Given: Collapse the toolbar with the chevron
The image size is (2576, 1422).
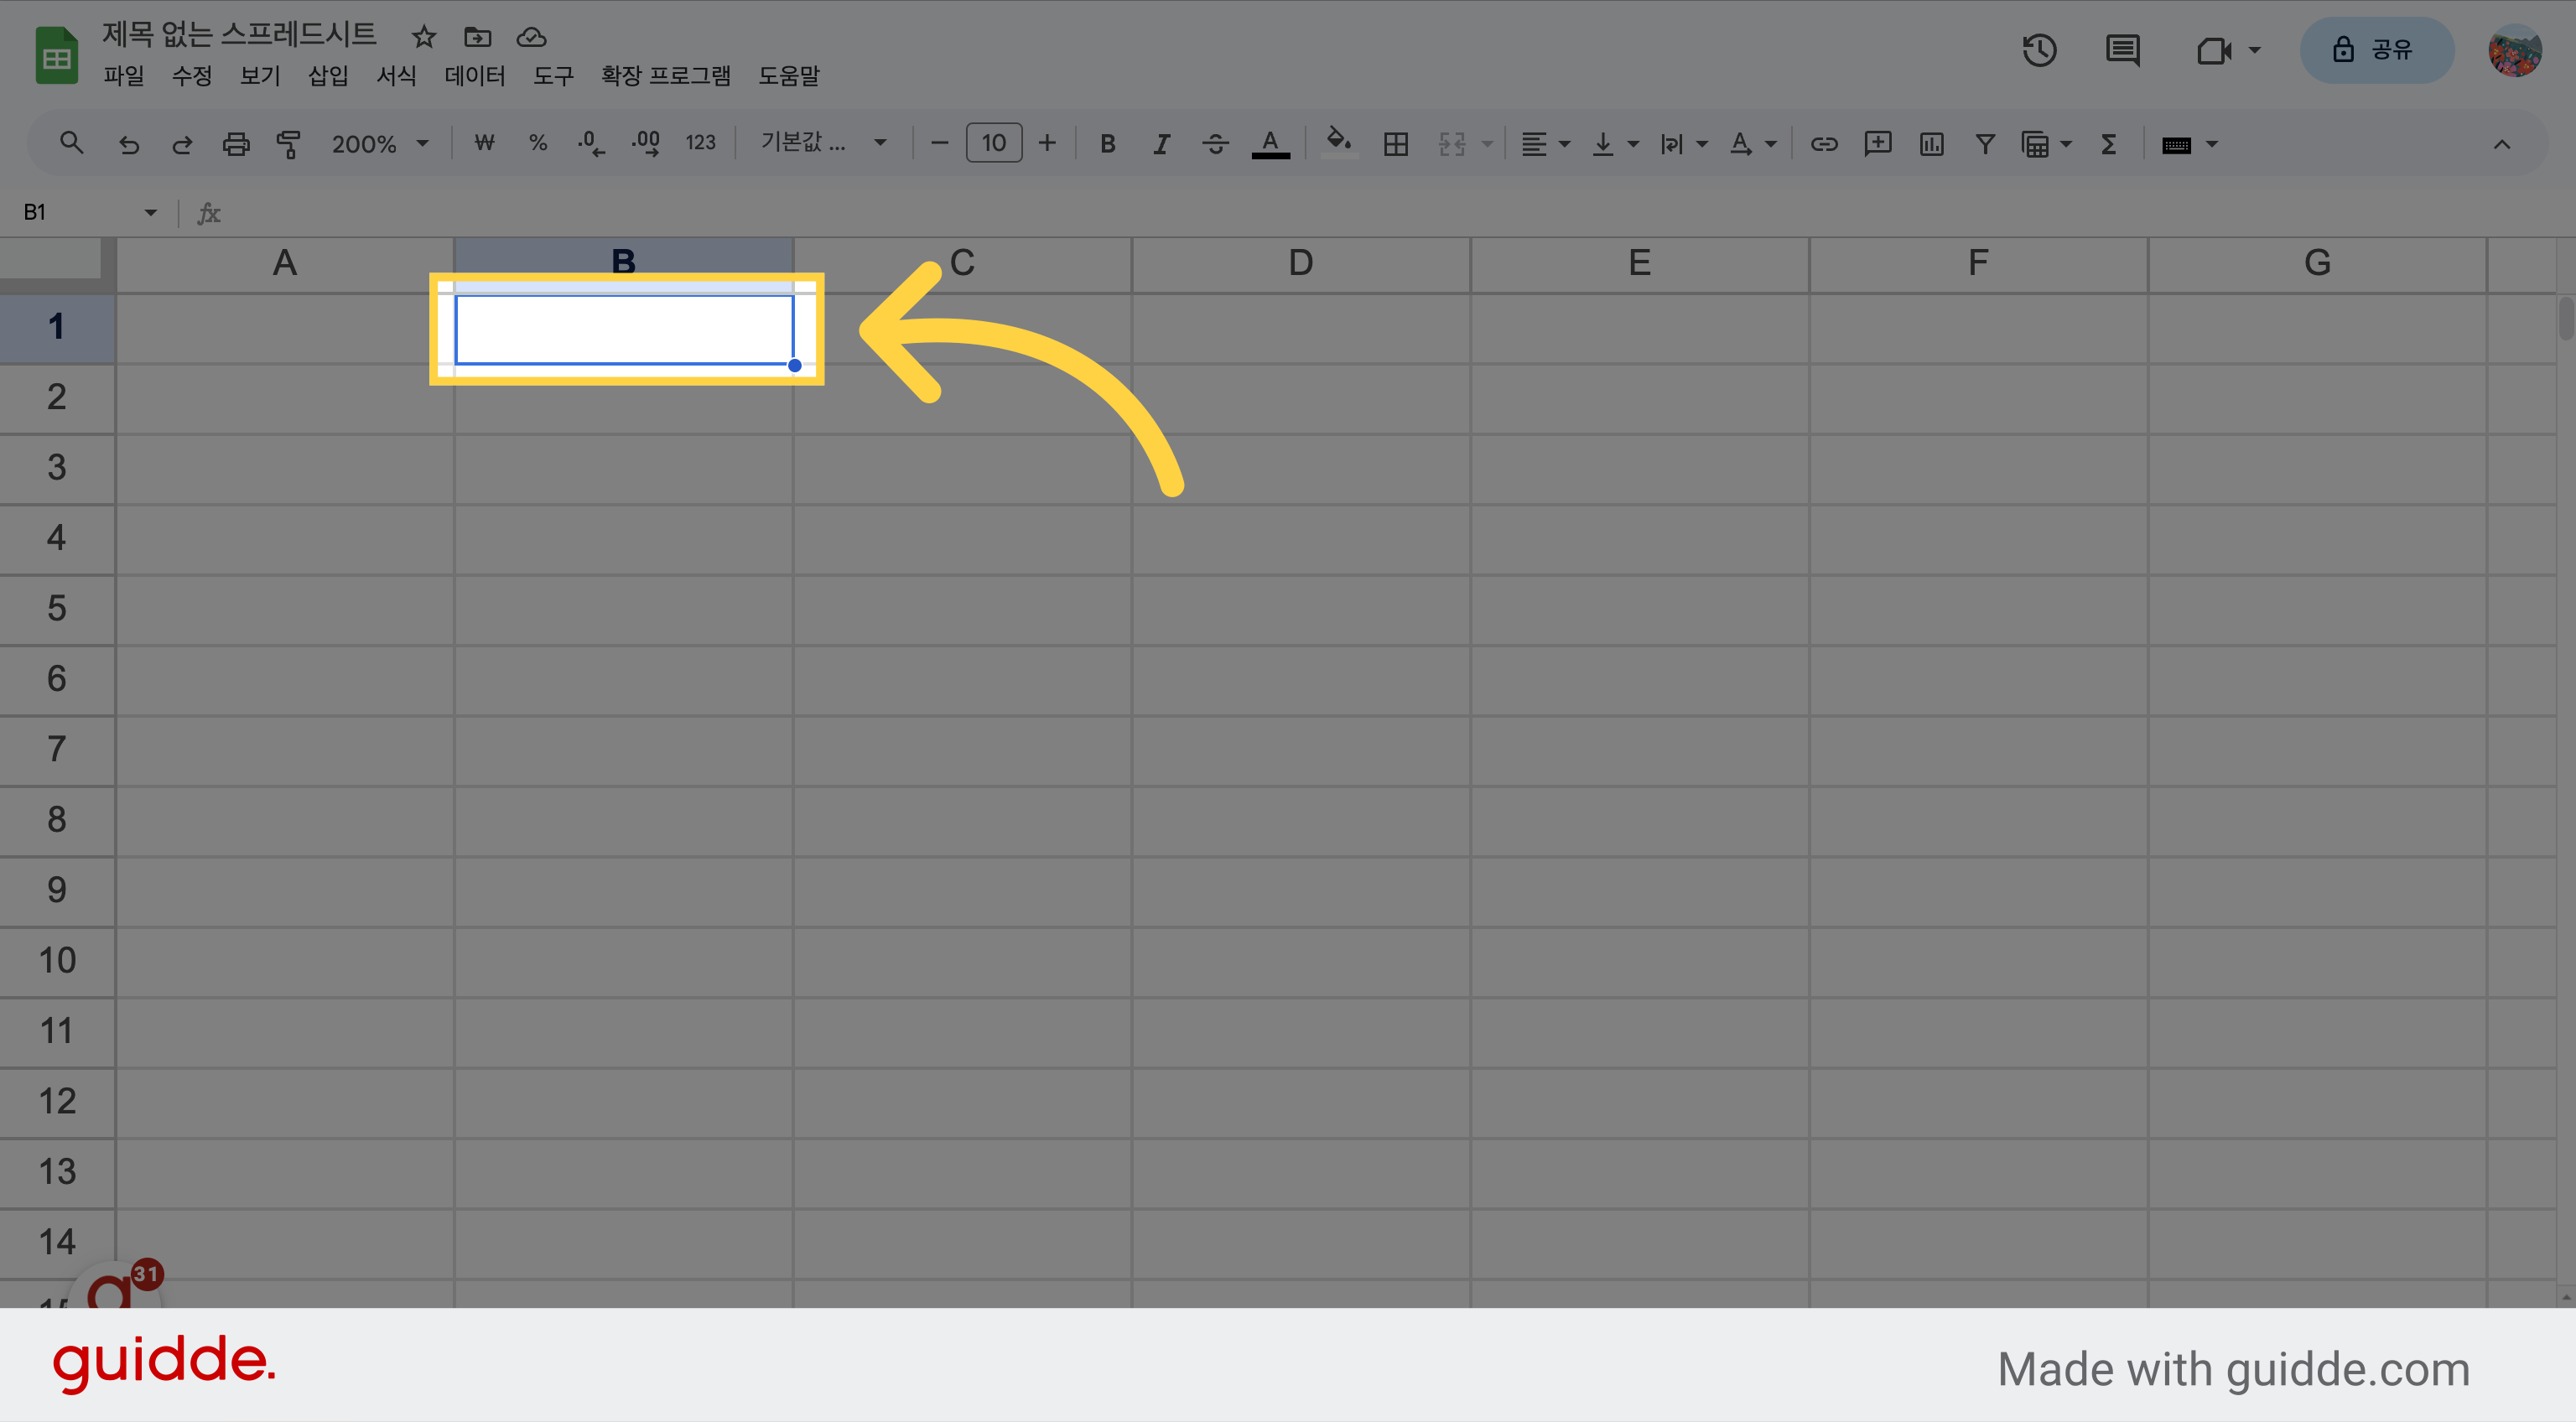Looking at the screenshot, I should (2501, 144).
